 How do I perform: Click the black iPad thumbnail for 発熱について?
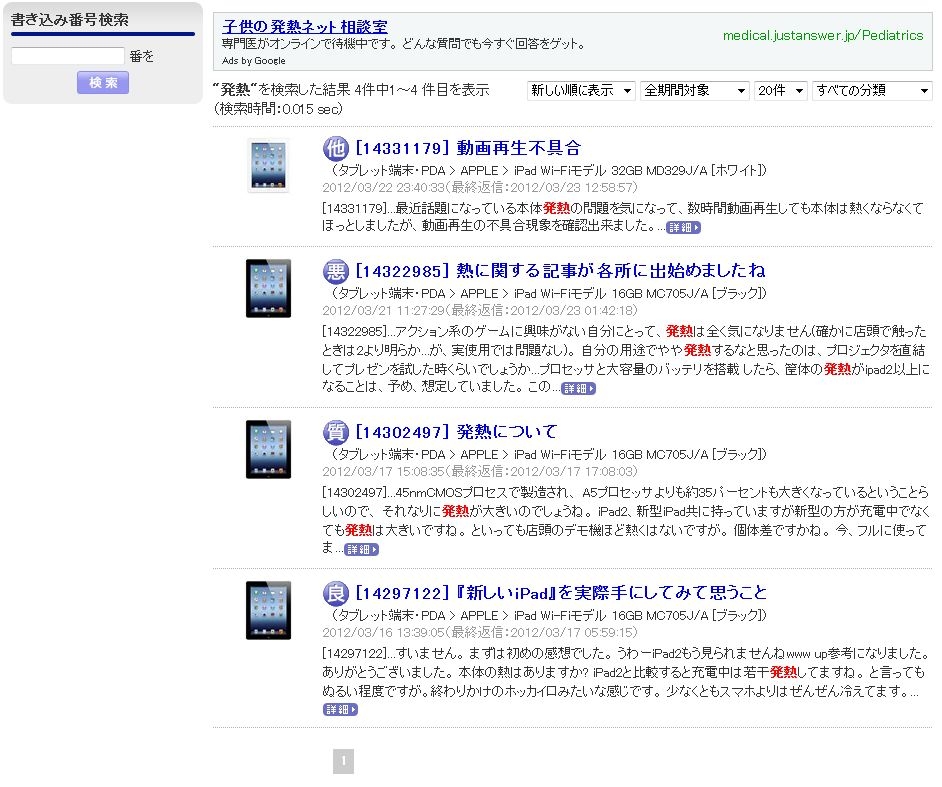click(x=269, y=449)
